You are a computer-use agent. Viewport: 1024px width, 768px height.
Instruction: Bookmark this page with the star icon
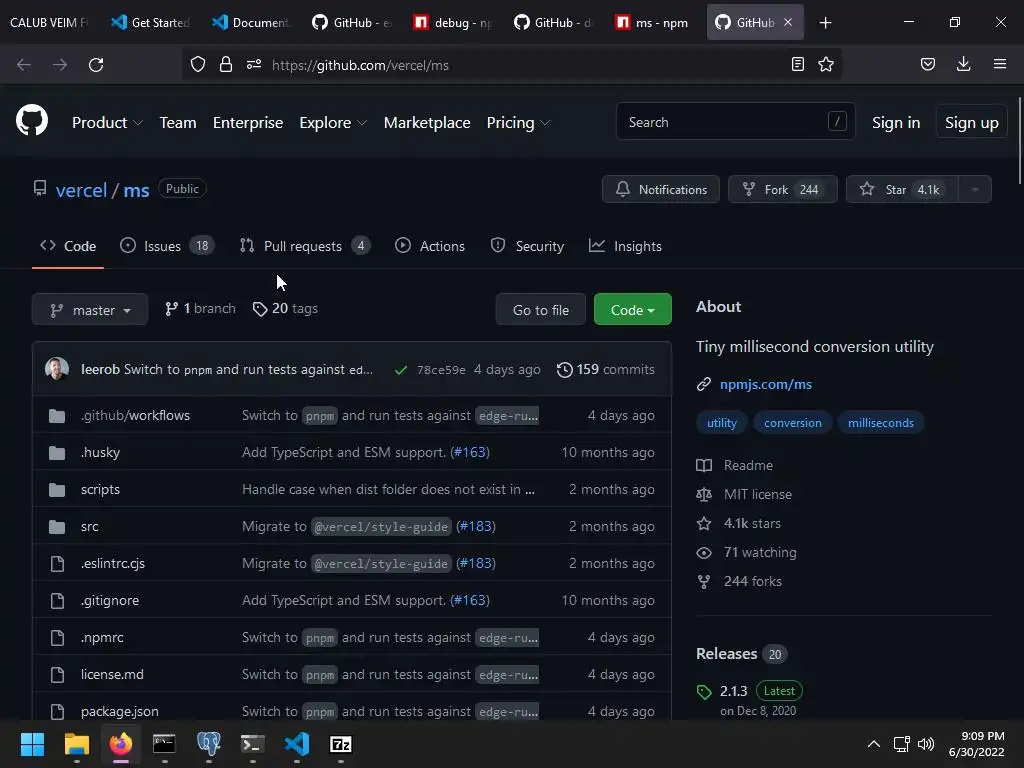click(x=826, y=64)
